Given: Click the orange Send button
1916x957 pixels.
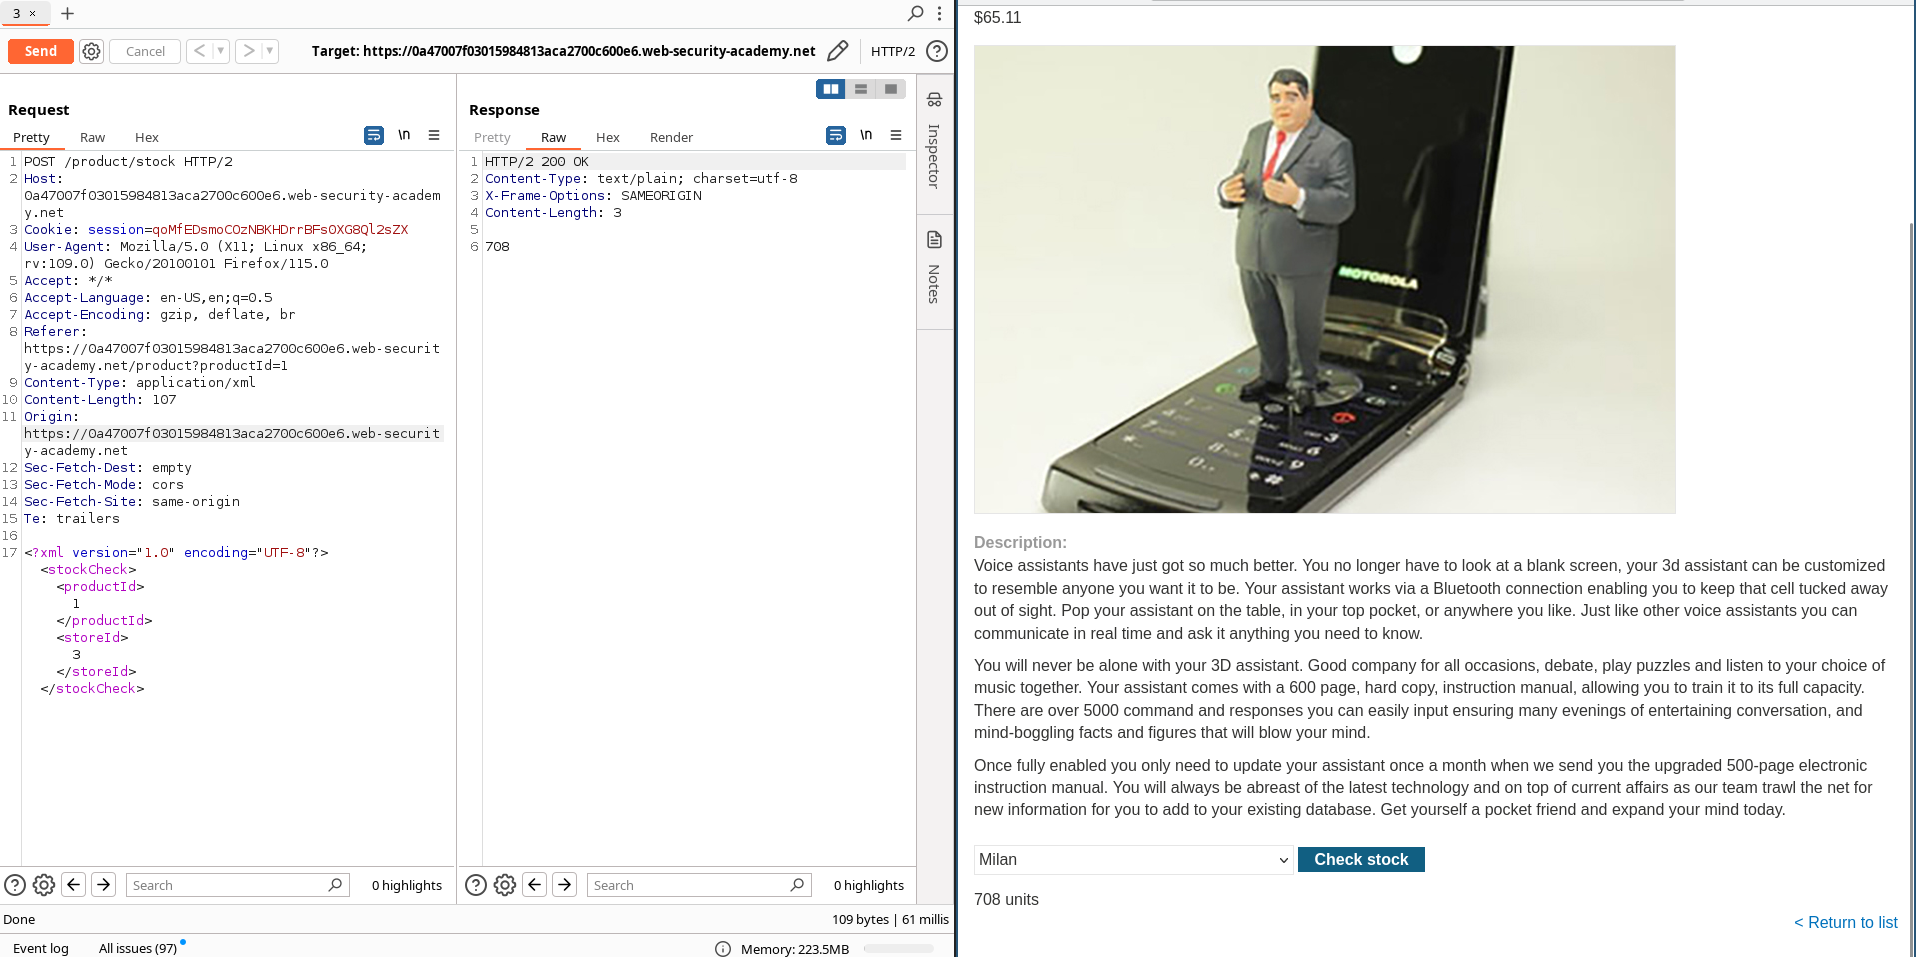Looking at the screenshot, I should pyautogui.click(x=41, y=51).
